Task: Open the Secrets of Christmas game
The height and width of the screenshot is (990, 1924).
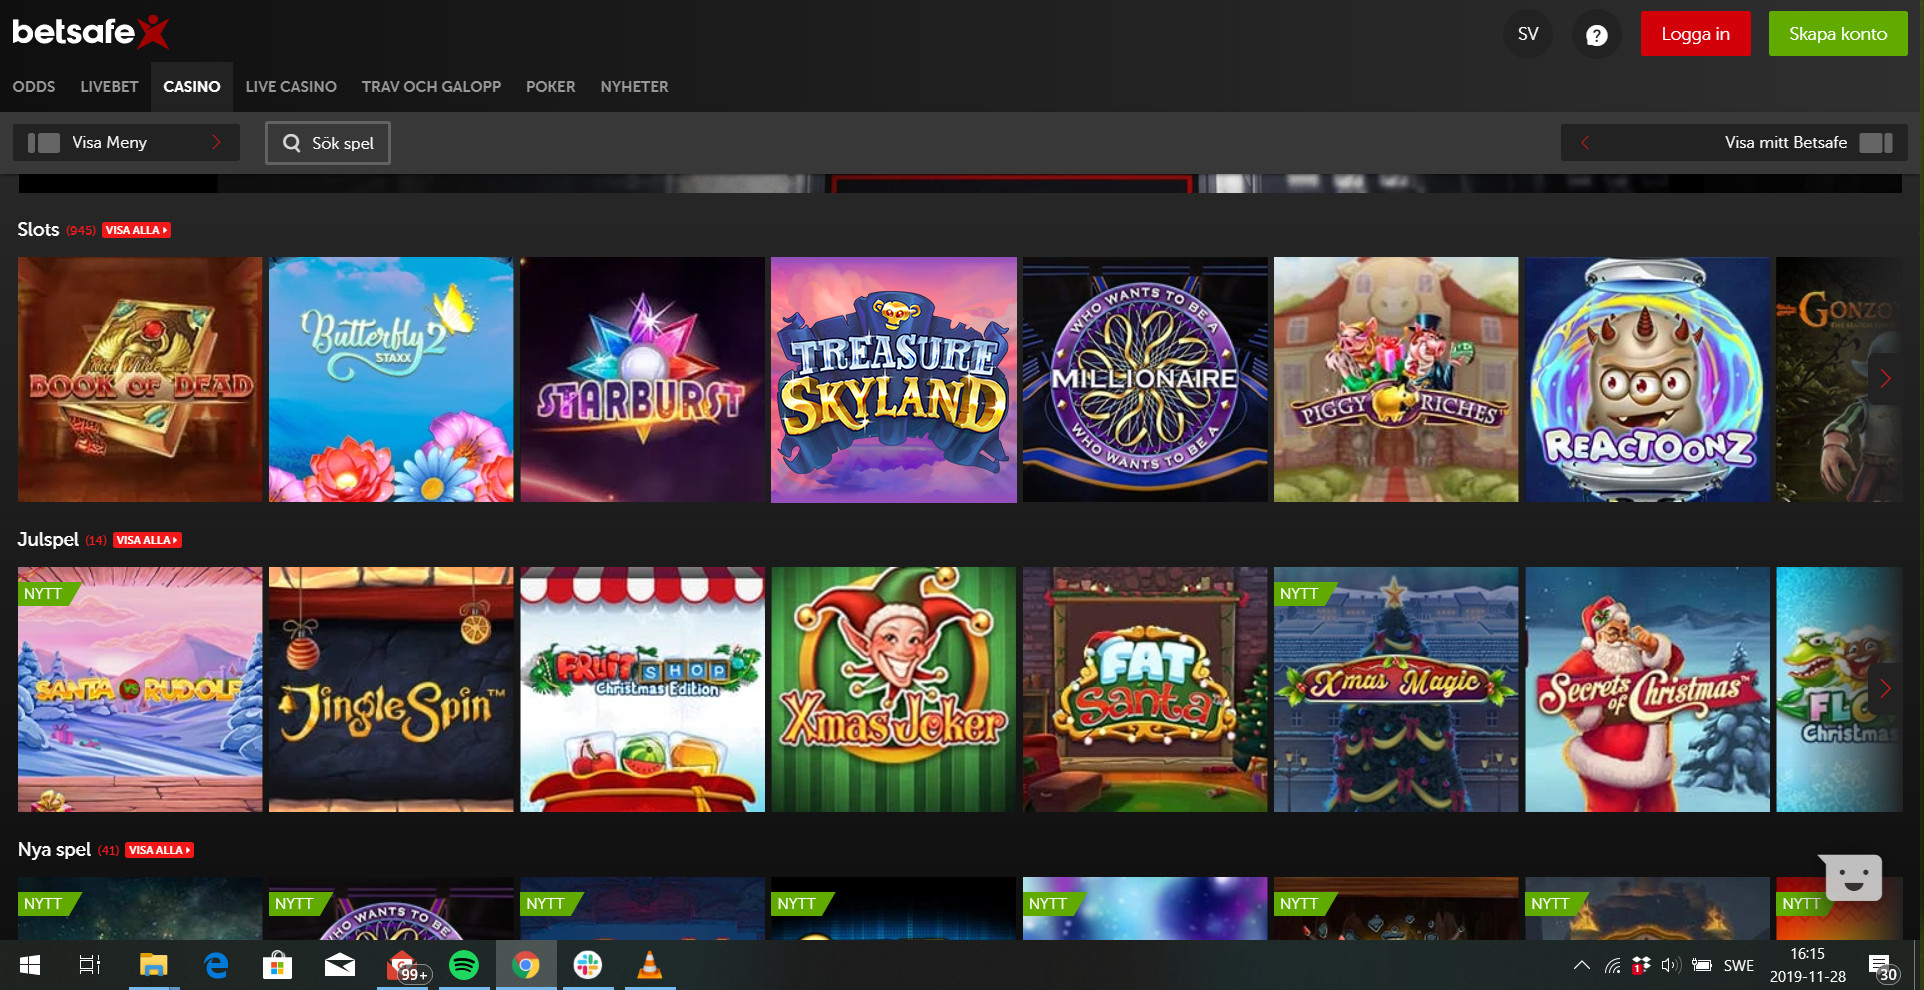Action: point(1647,690)
